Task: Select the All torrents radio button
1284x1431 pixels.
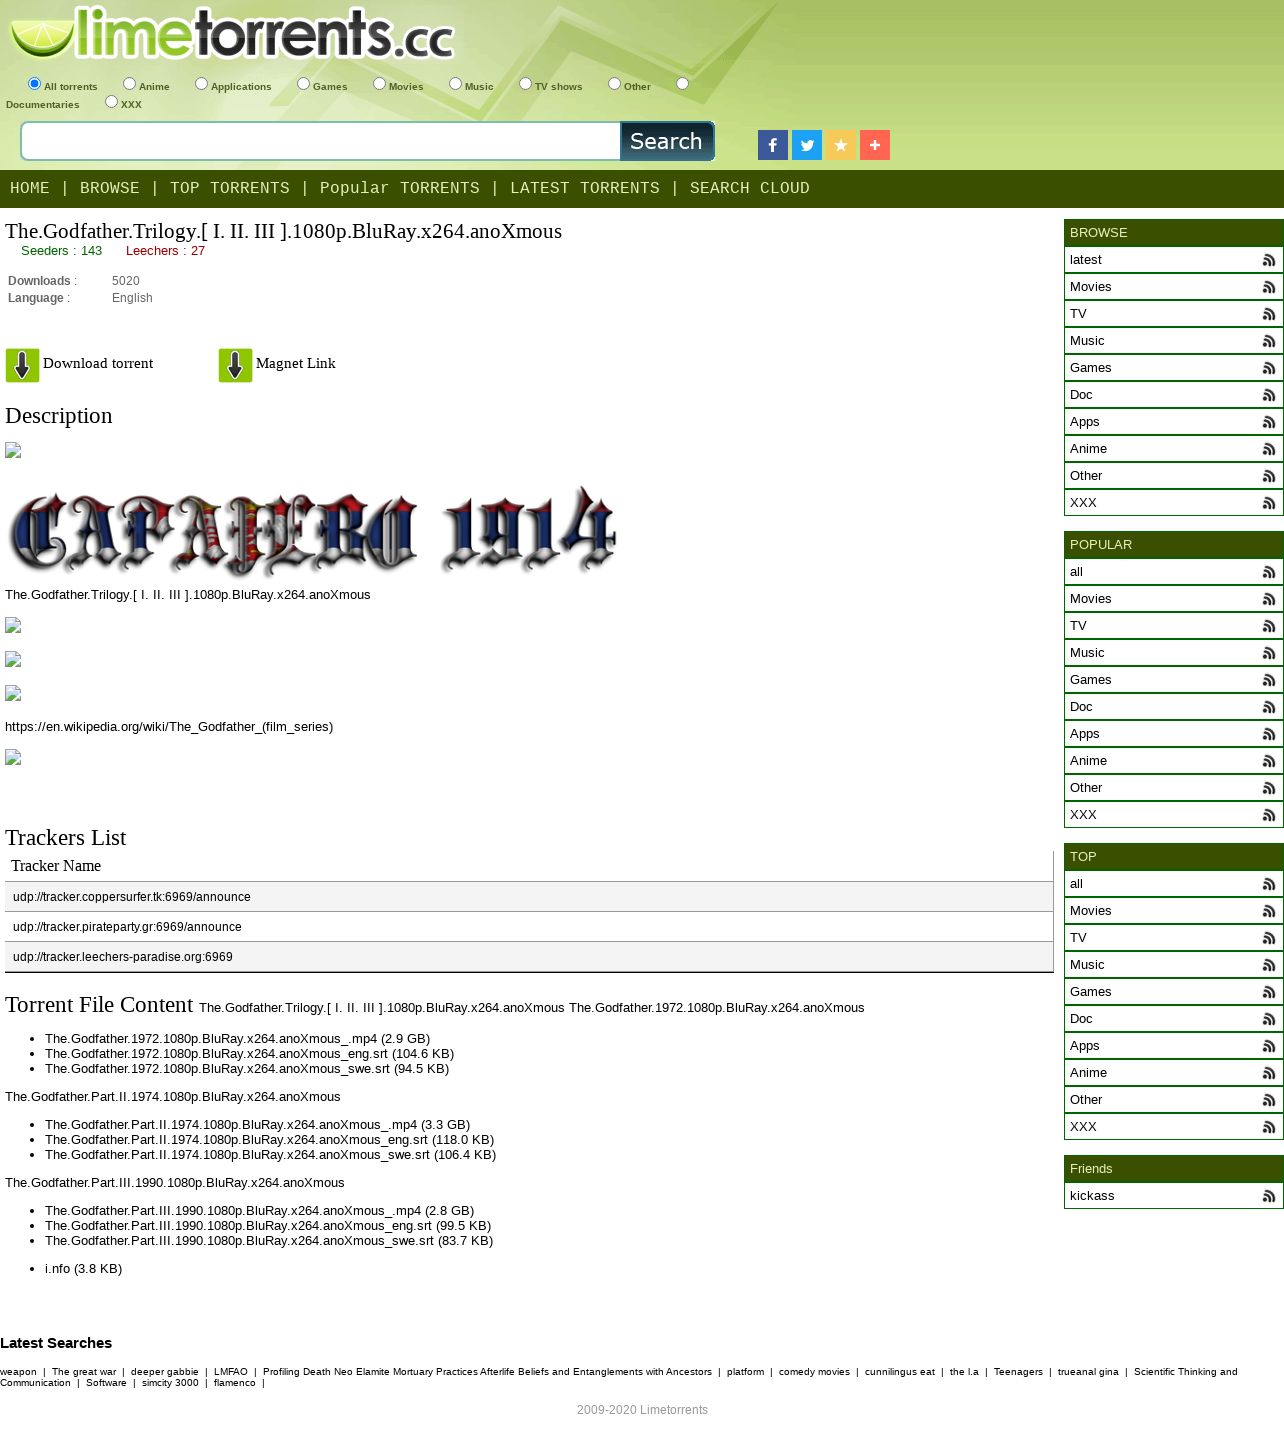Action: [x=34, y=84]
